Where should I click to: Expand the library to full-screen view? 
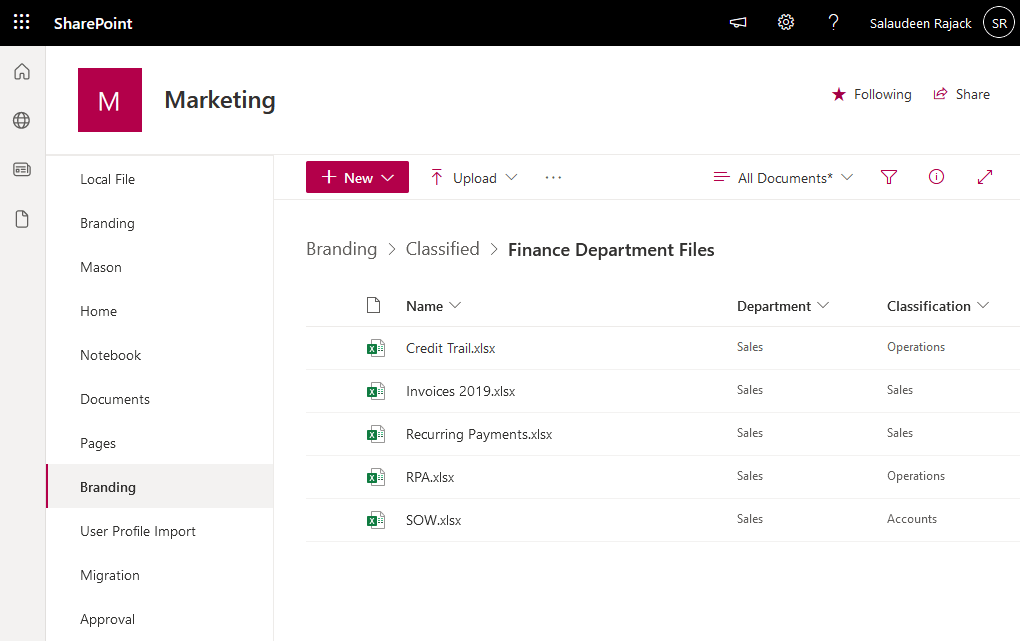(985, 177)
